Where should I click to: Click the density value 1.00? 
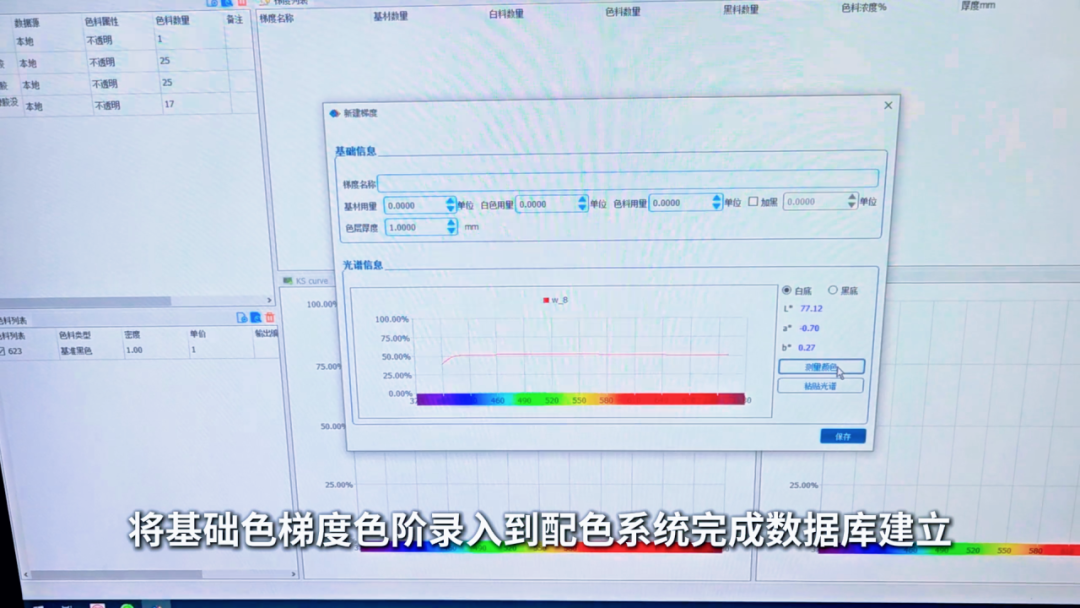134,350
